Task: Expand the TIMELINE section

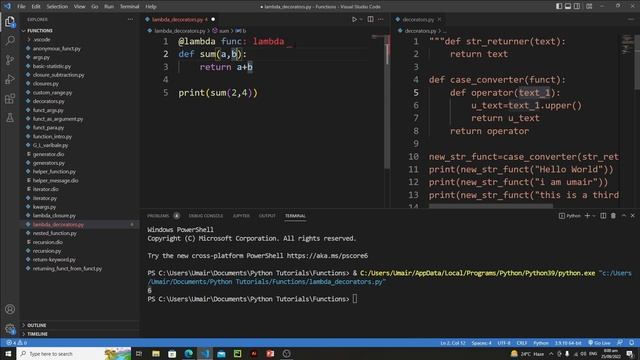Action: (x=37, y=334)
